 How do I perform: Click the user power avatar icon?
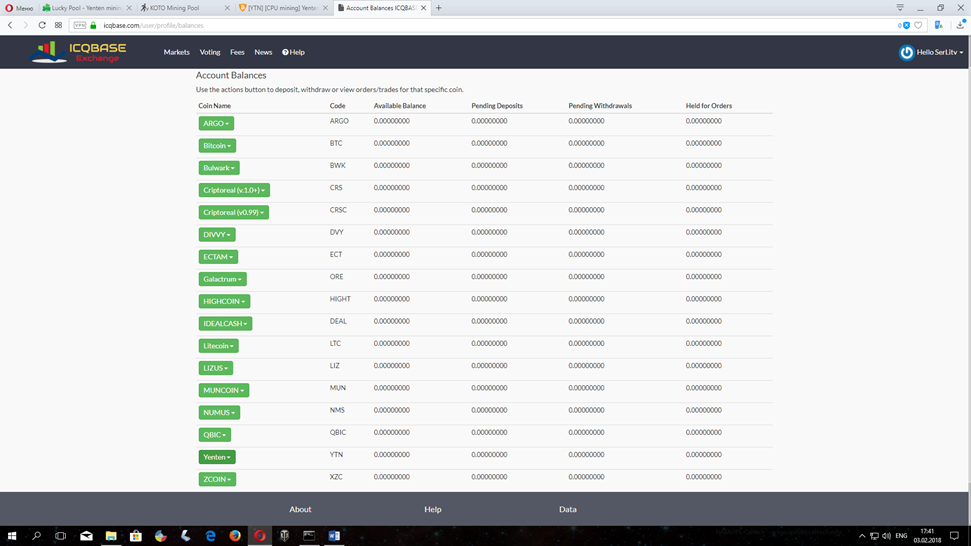(907, 53)
